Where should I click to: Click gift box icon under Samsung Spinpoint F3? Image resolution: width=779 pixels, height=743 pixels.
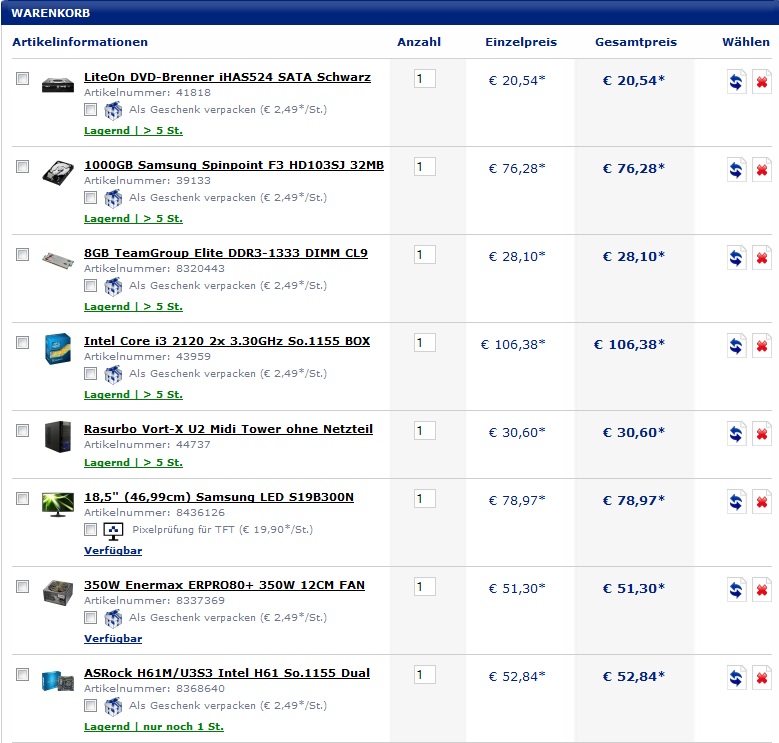pos(113,198)
